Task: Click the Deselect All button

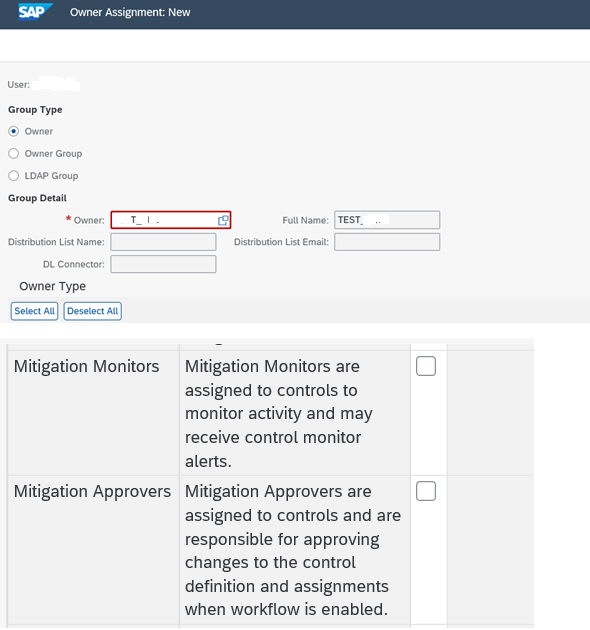Action: [92, 311]
